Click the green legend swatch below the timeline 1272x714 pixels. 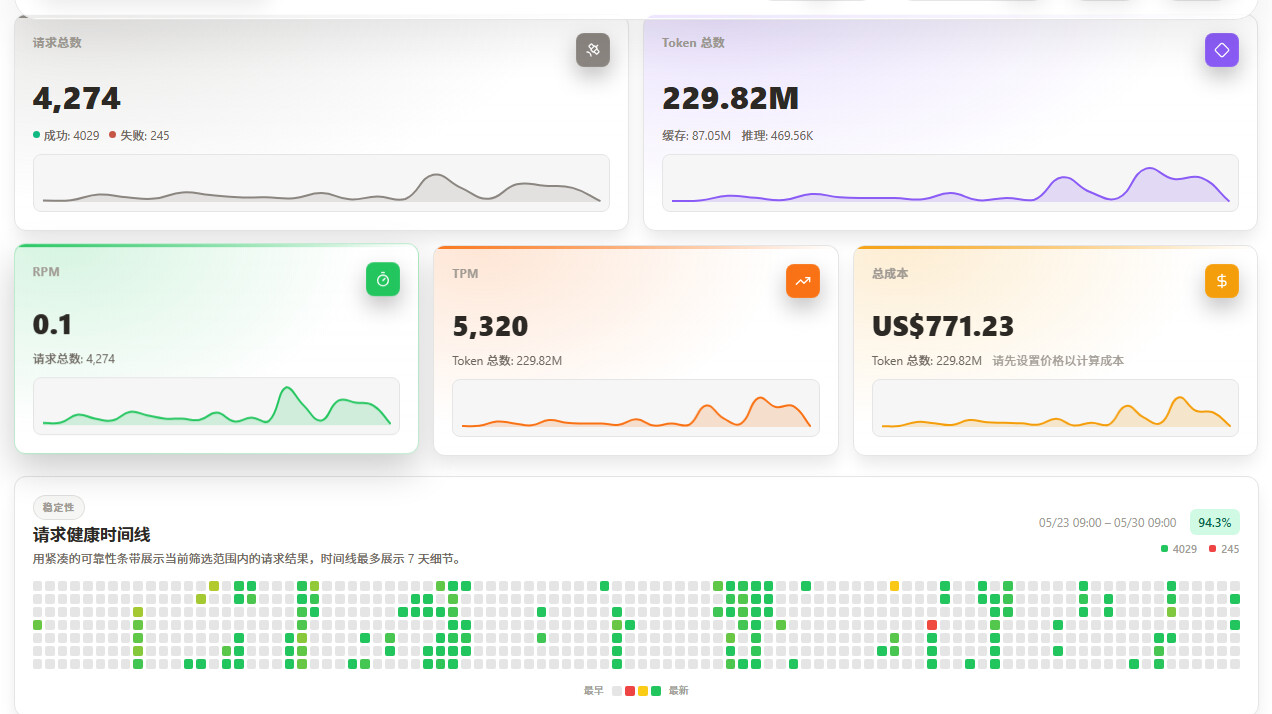[656, 691]
